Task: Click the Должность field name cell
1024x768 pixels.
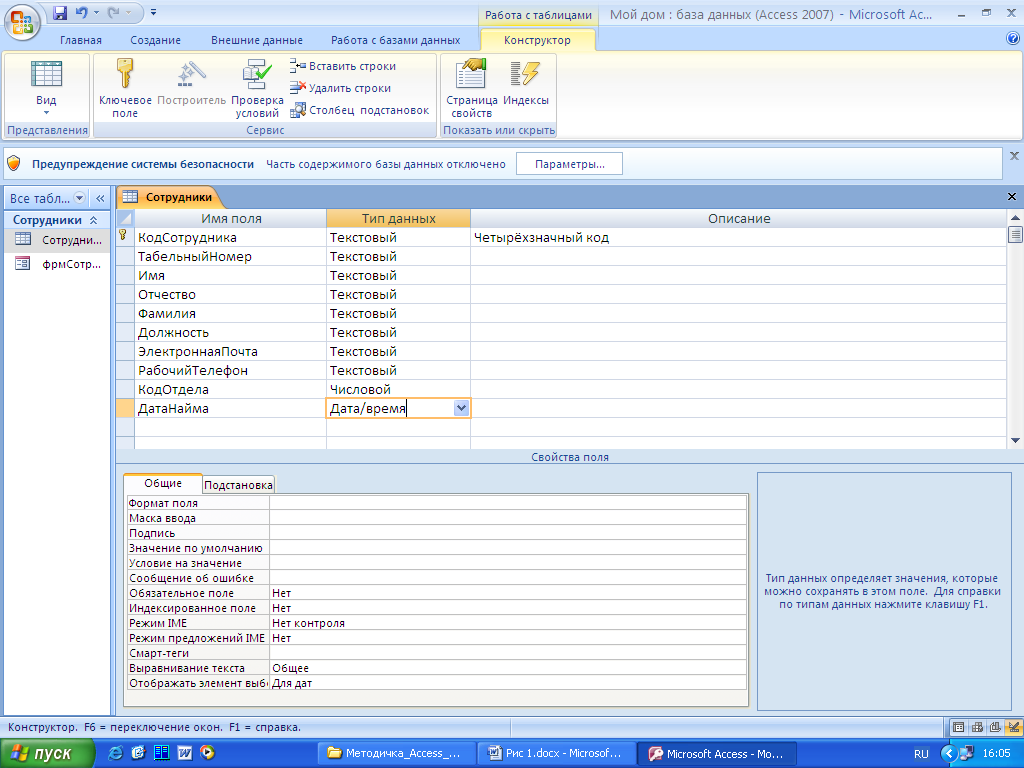Action: coord(231,332)
